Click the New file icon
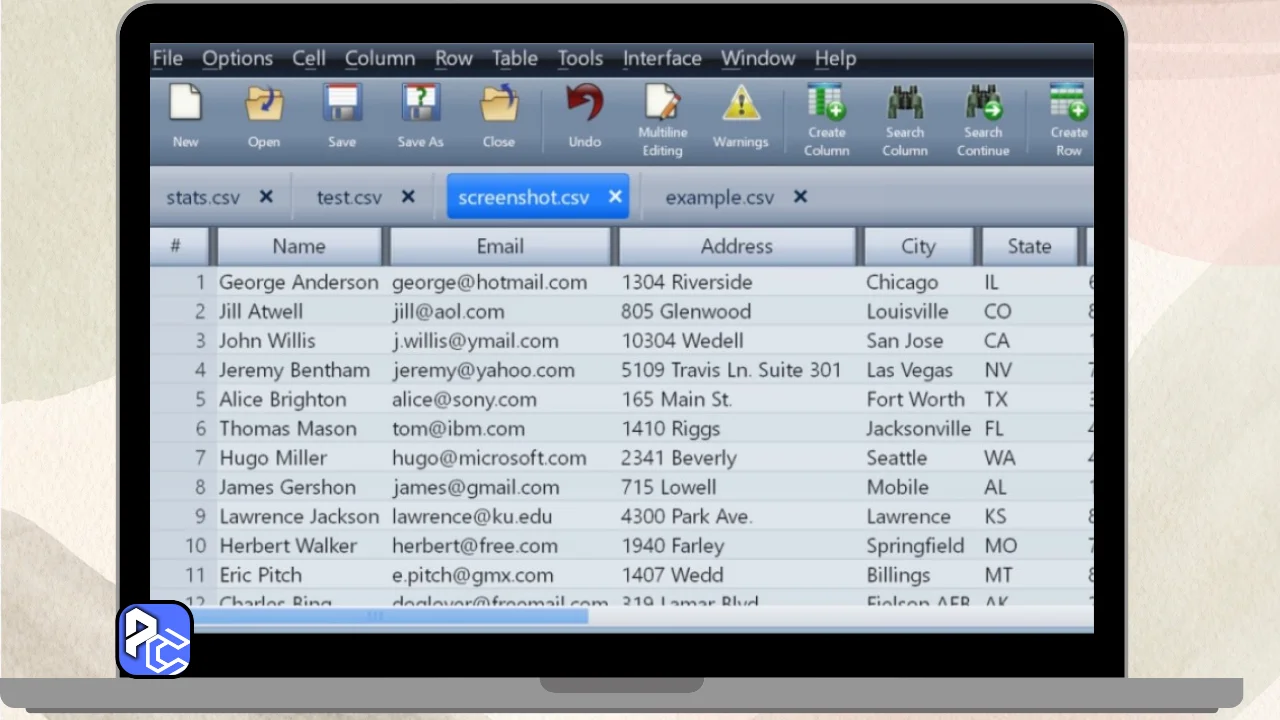Viewport: 1280px width, 720px height. (185, 104)
